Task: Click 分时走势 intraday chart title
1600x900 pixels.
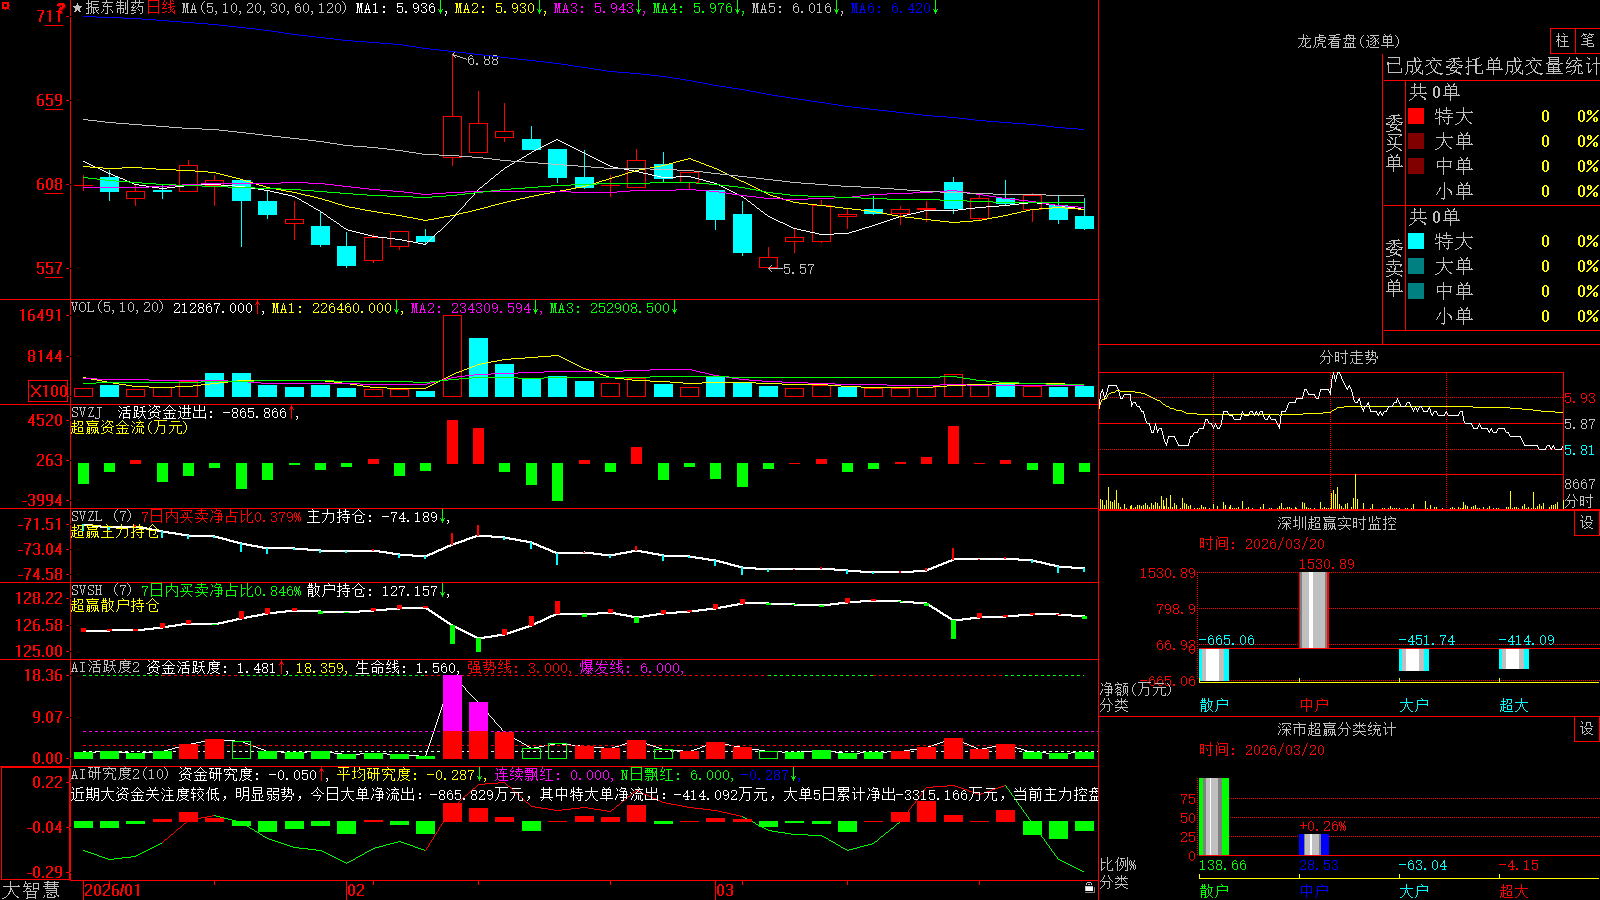Action: coord(1348,357)
